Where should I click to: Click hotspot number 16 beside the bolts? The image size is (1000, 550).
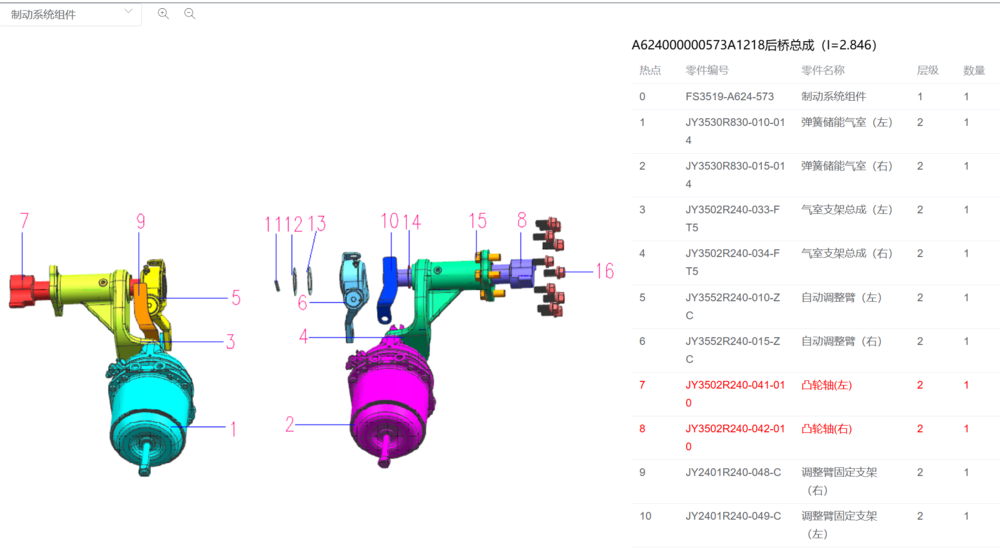pyautogui.click(x=604, y=271)
